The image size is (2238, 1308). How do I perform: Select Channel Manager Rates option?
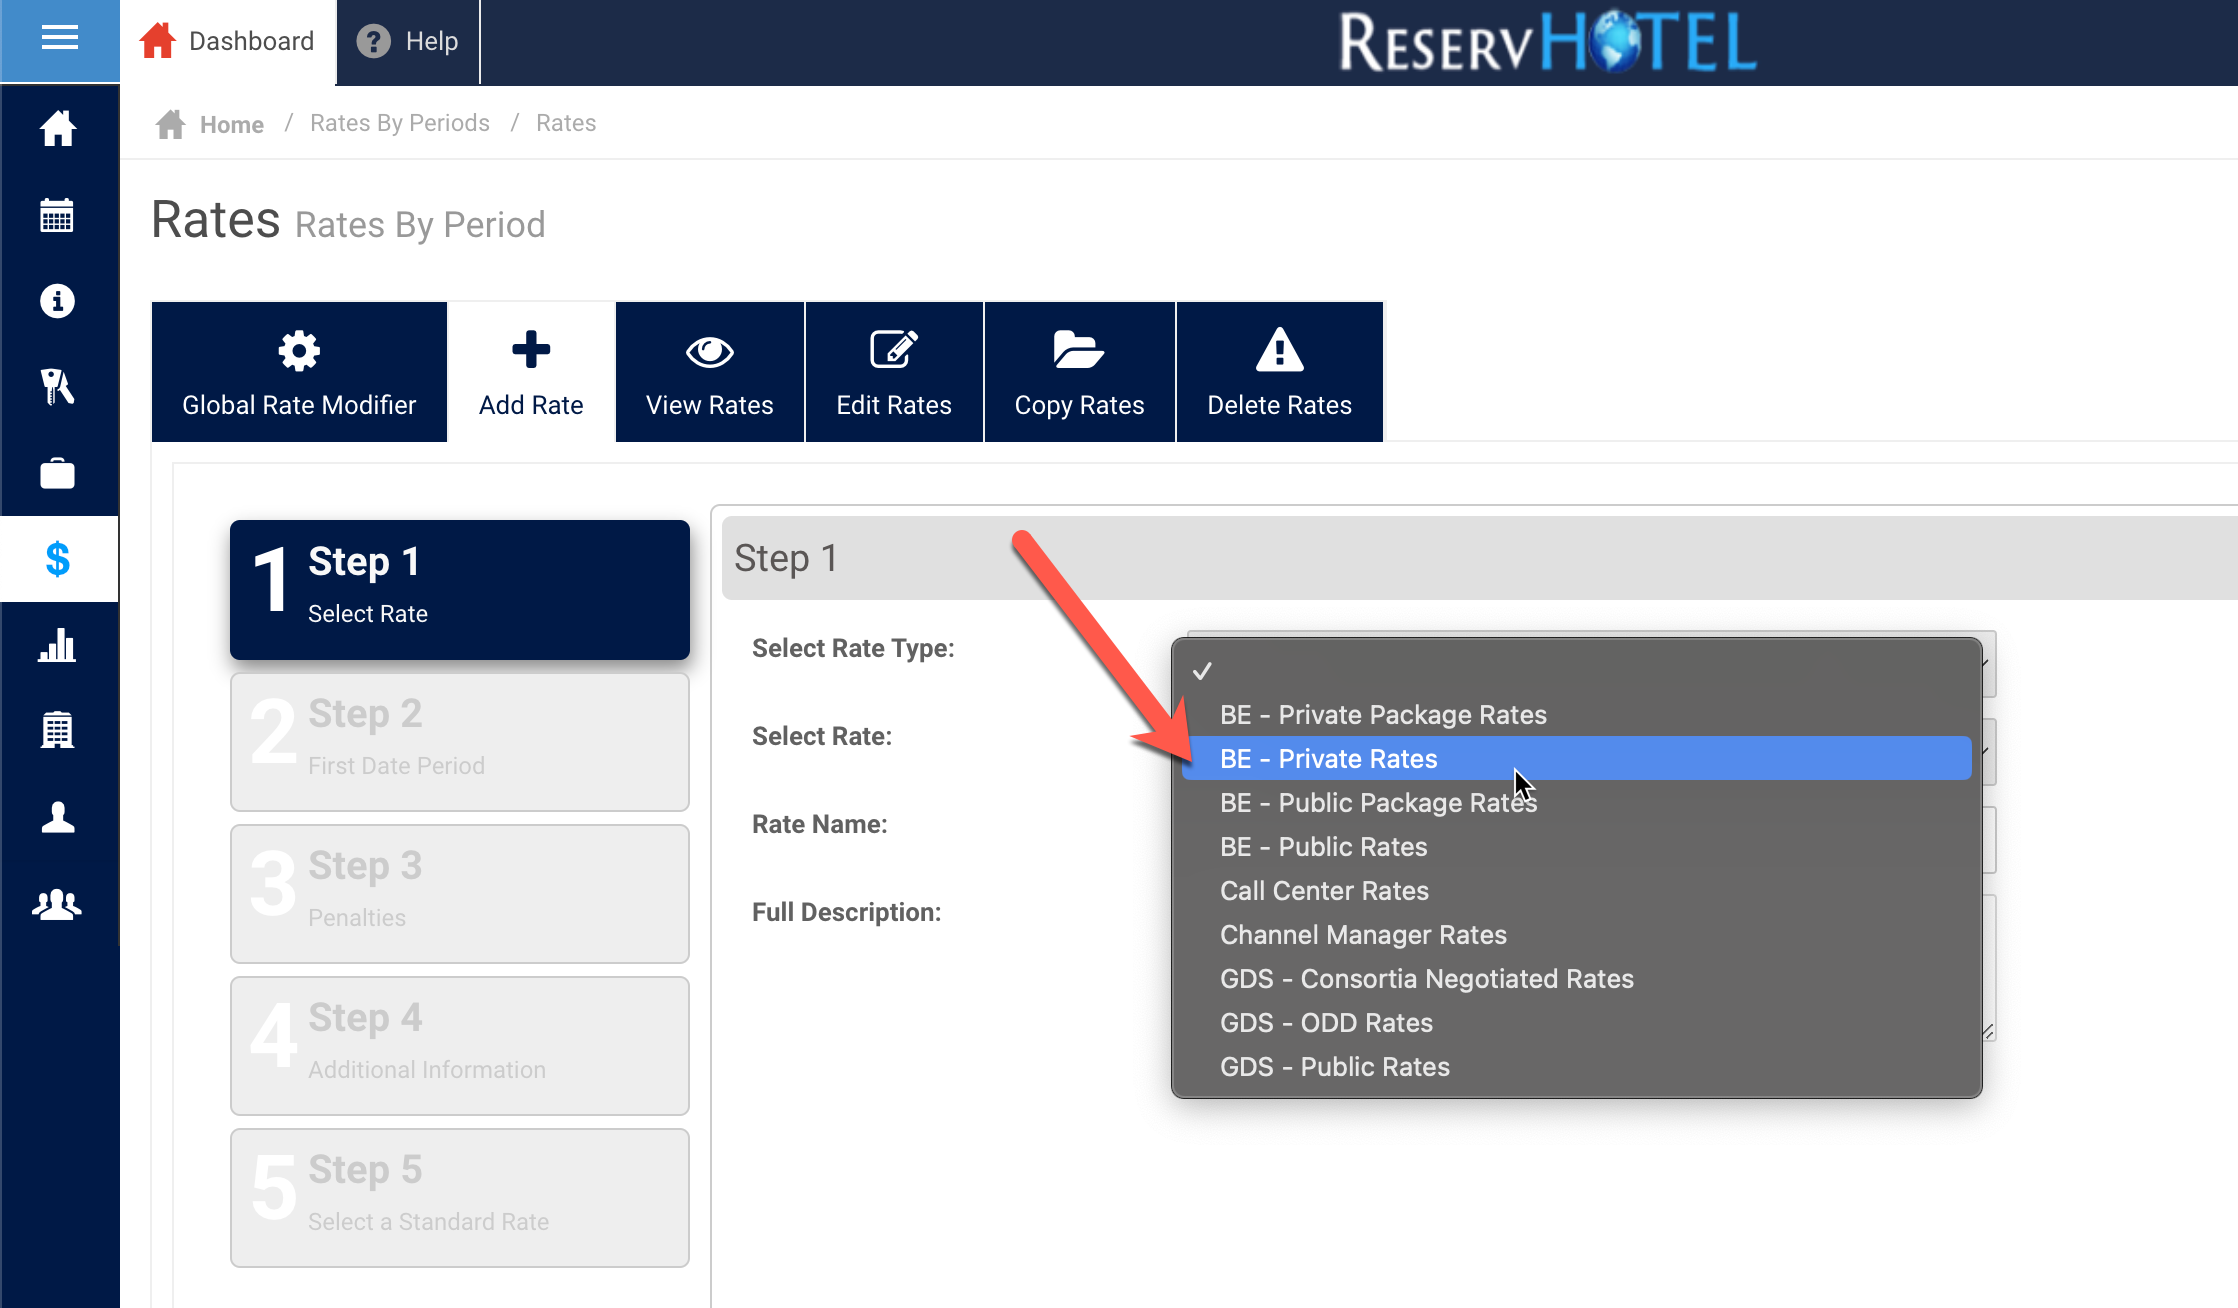[x=1362, y=935]
